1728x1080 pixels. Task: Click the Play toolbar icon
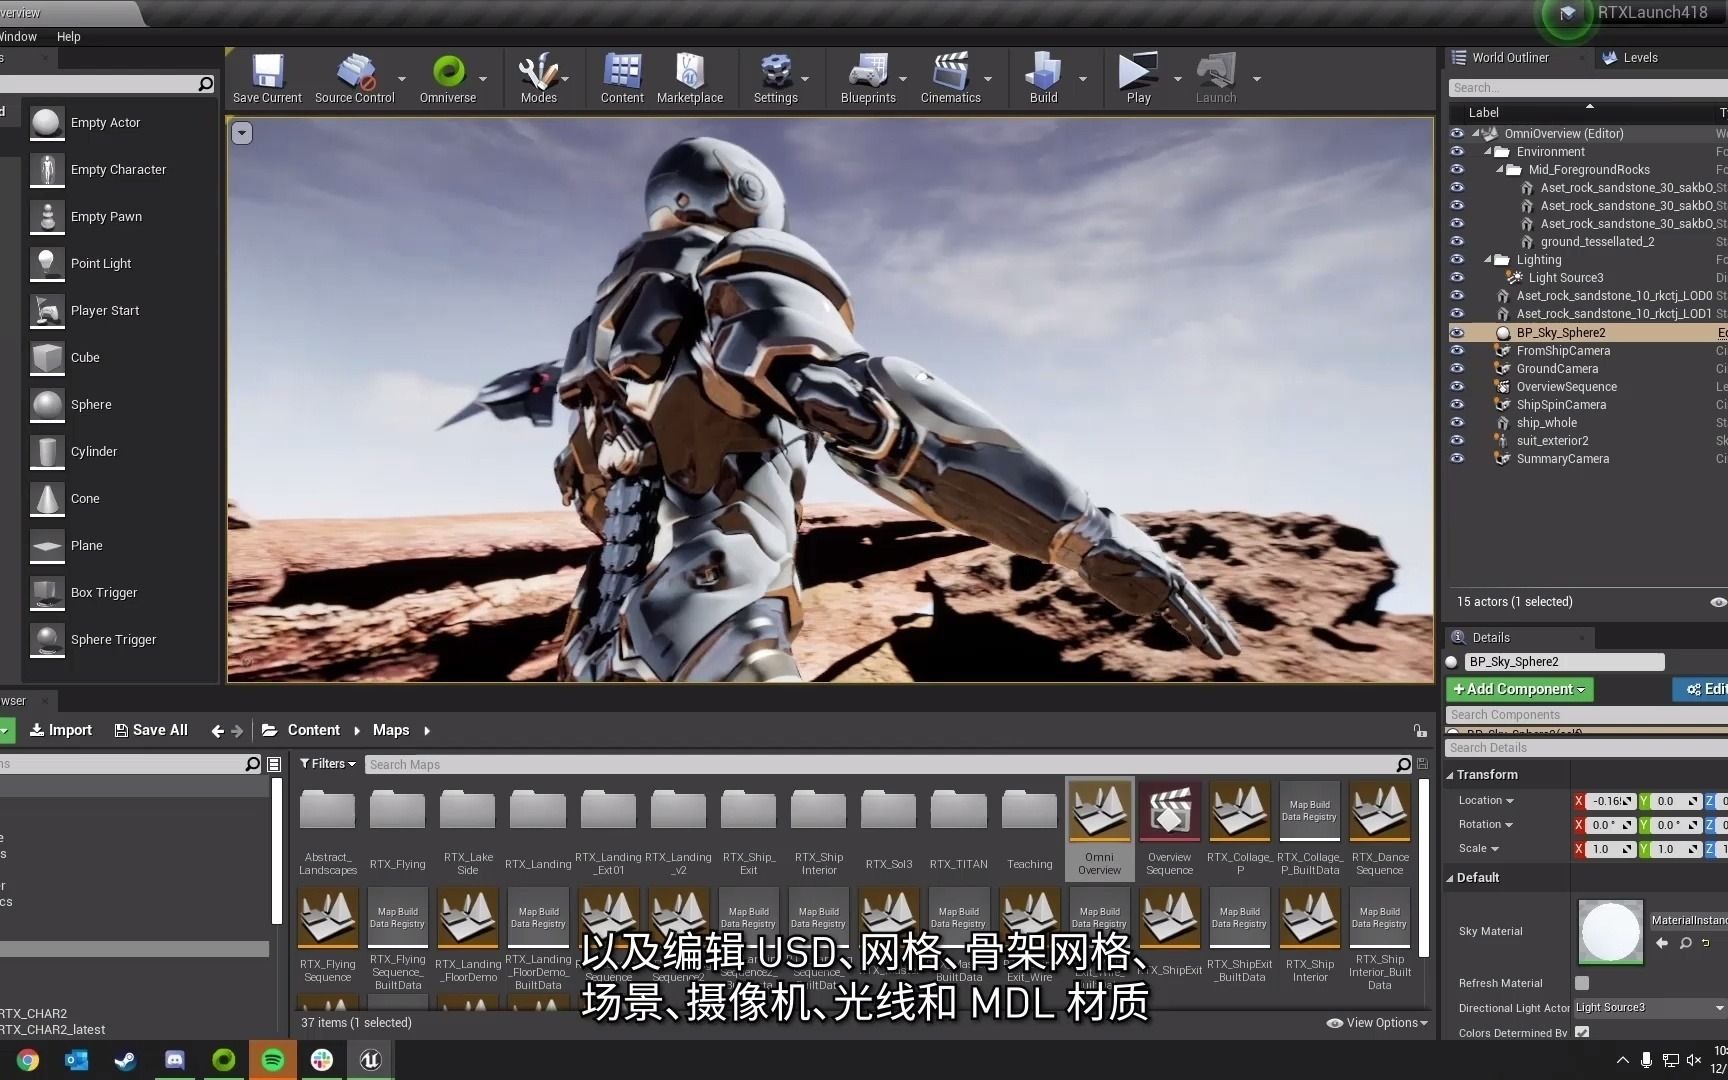(x=1138, y=72)
